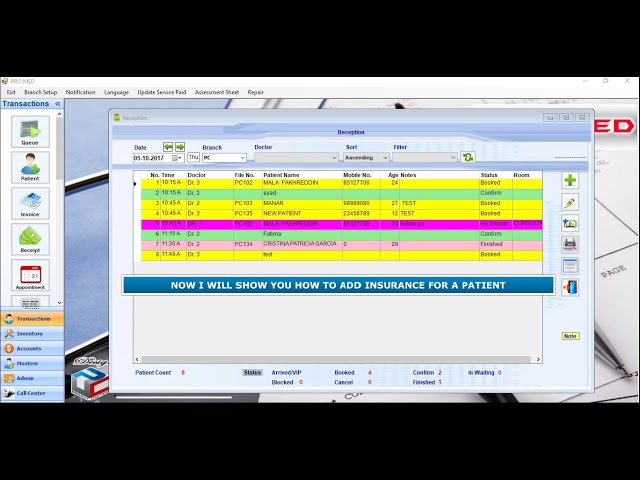Click the green refresh icon beside Filter
640x480 pixels.
[x=468, y=157]
